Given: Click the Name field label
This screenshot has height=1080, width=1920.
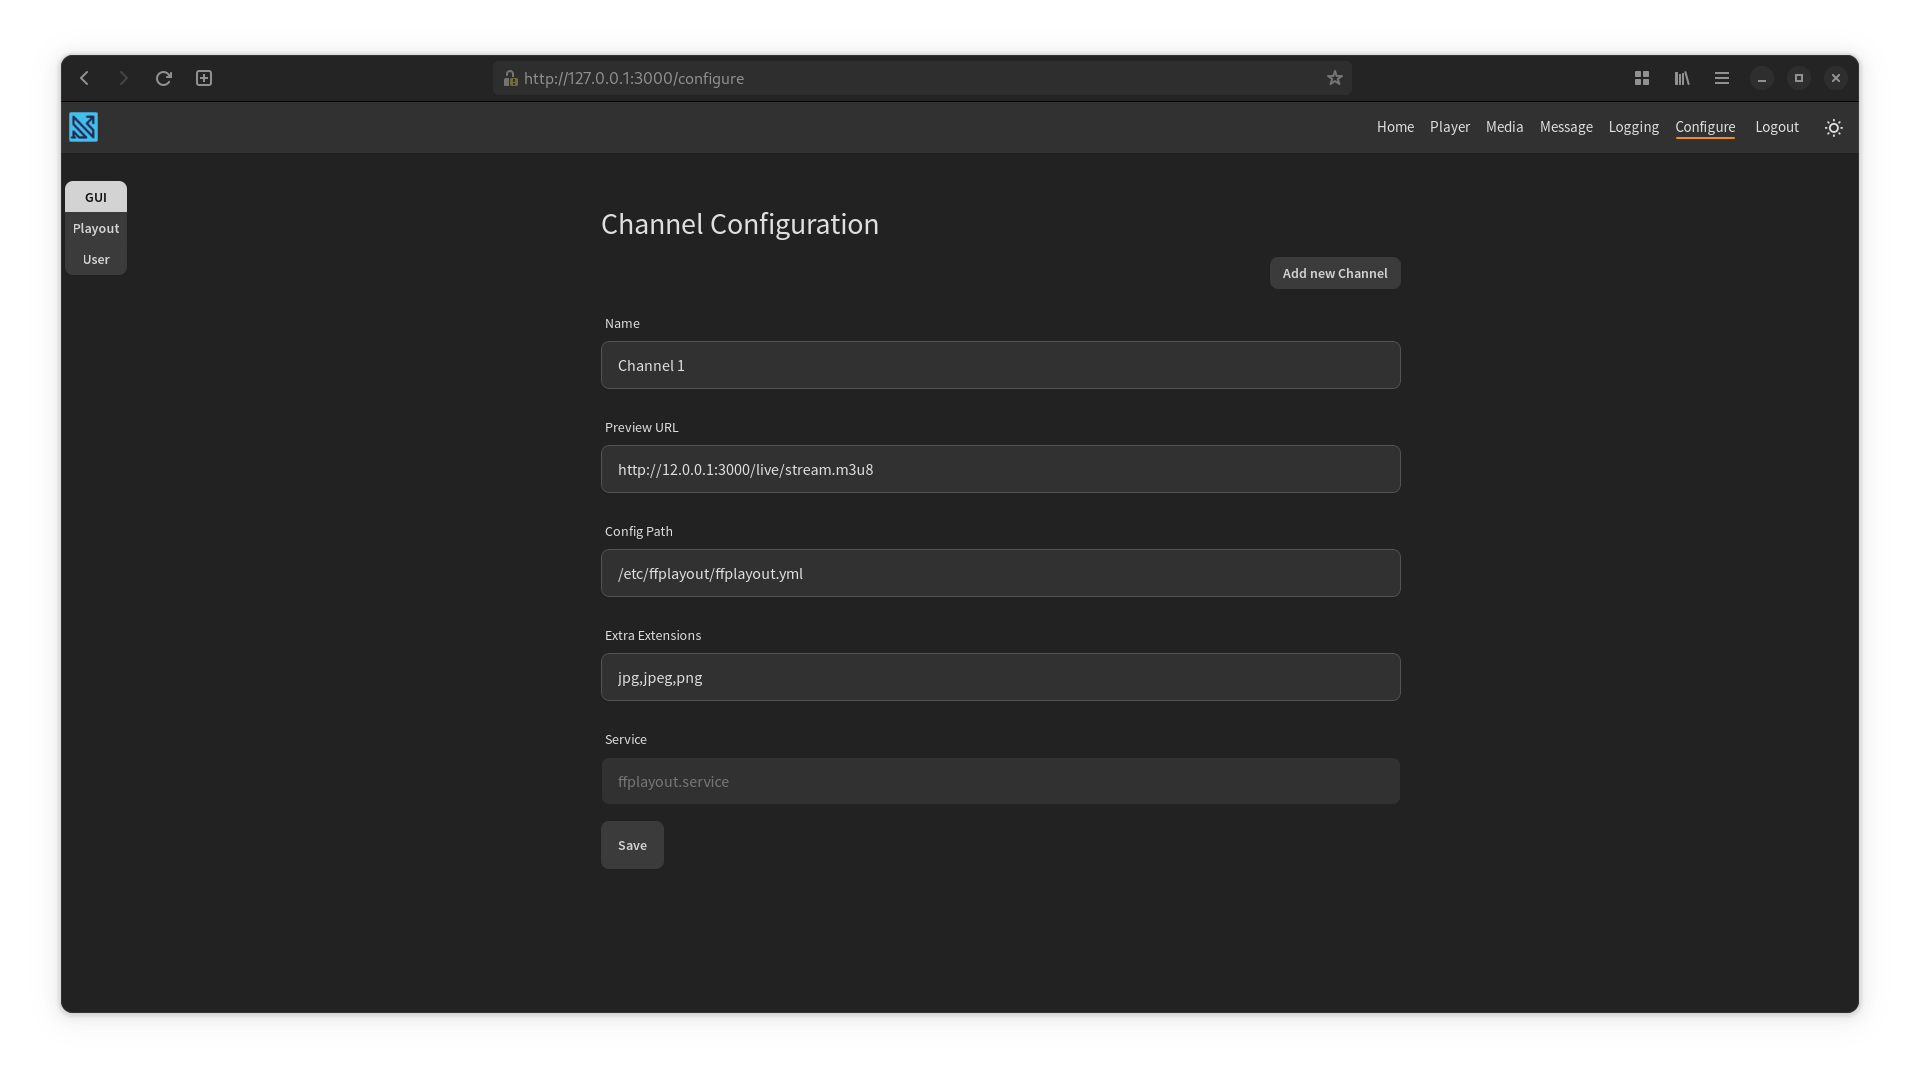Looking at the screenshot, I should click(622, 323).
